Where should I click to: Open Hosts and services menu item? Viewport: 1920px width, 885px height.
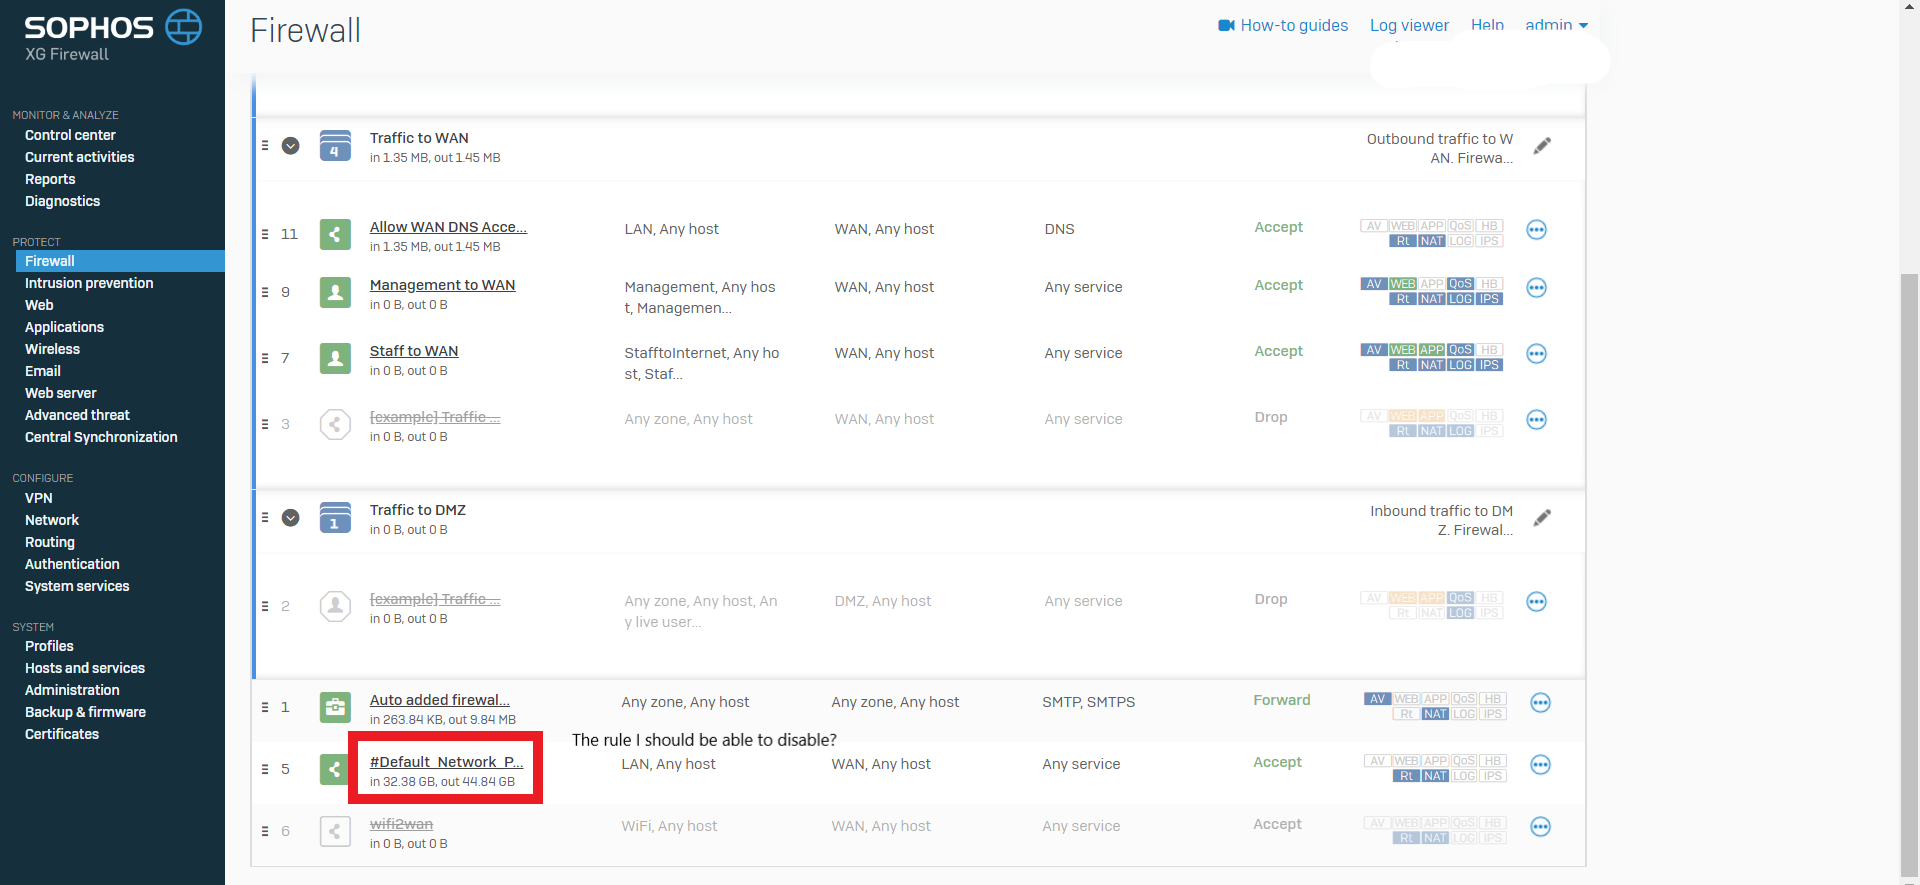[x=85, y=668]
